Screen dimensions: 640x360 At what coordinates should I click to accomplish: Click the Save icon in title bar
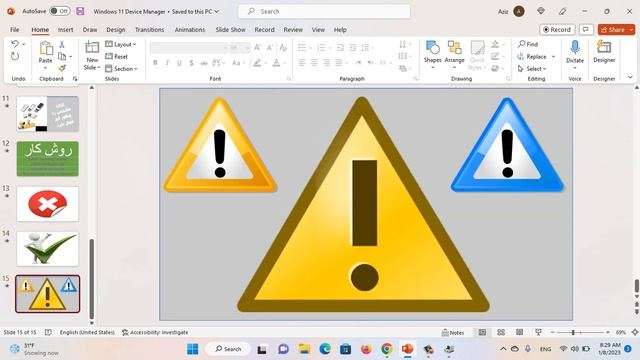coord(80,11)
